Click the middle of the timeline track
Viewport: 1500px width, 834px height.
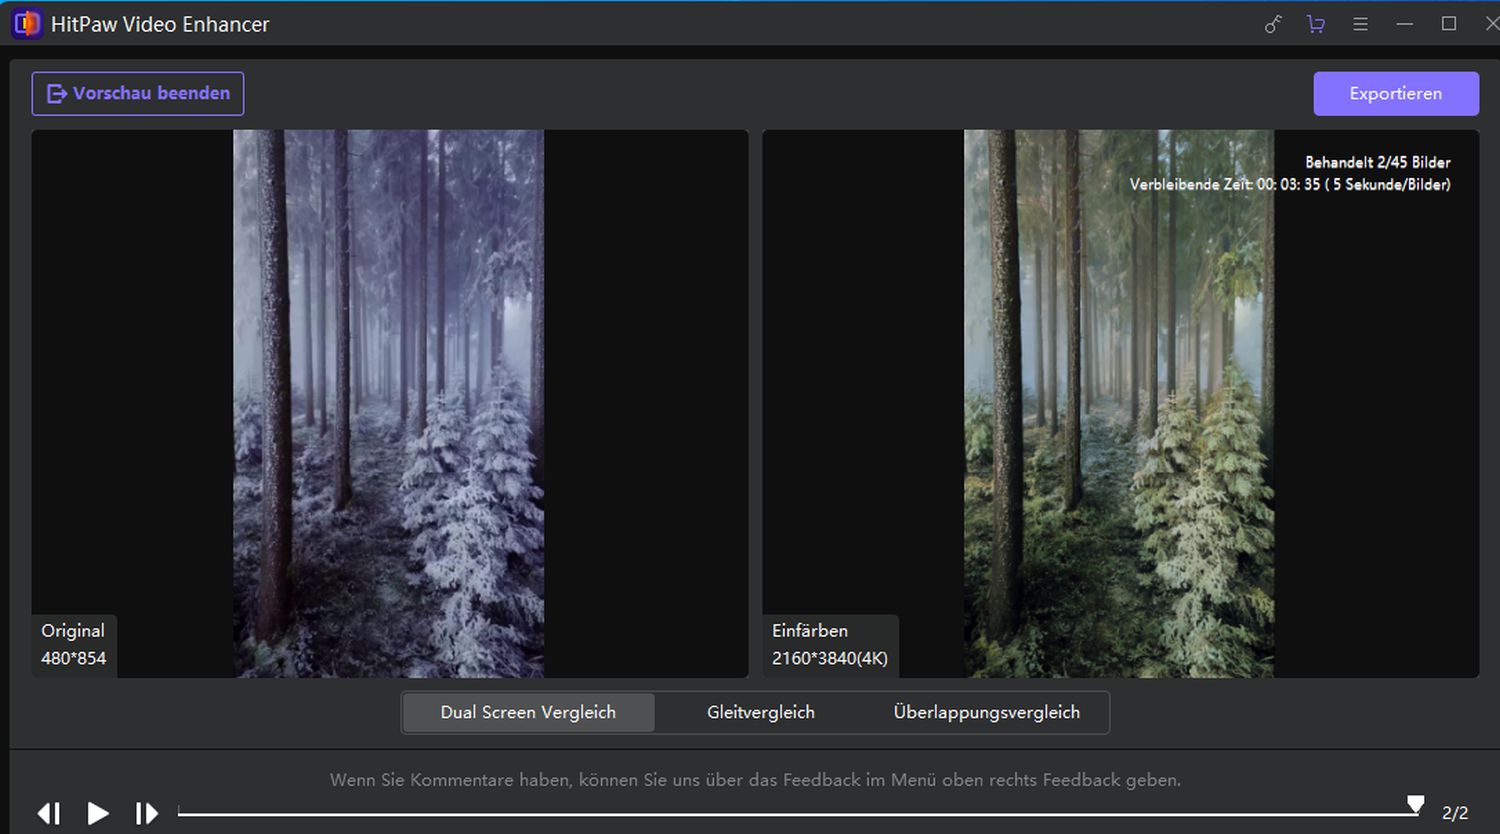point(797,814)
